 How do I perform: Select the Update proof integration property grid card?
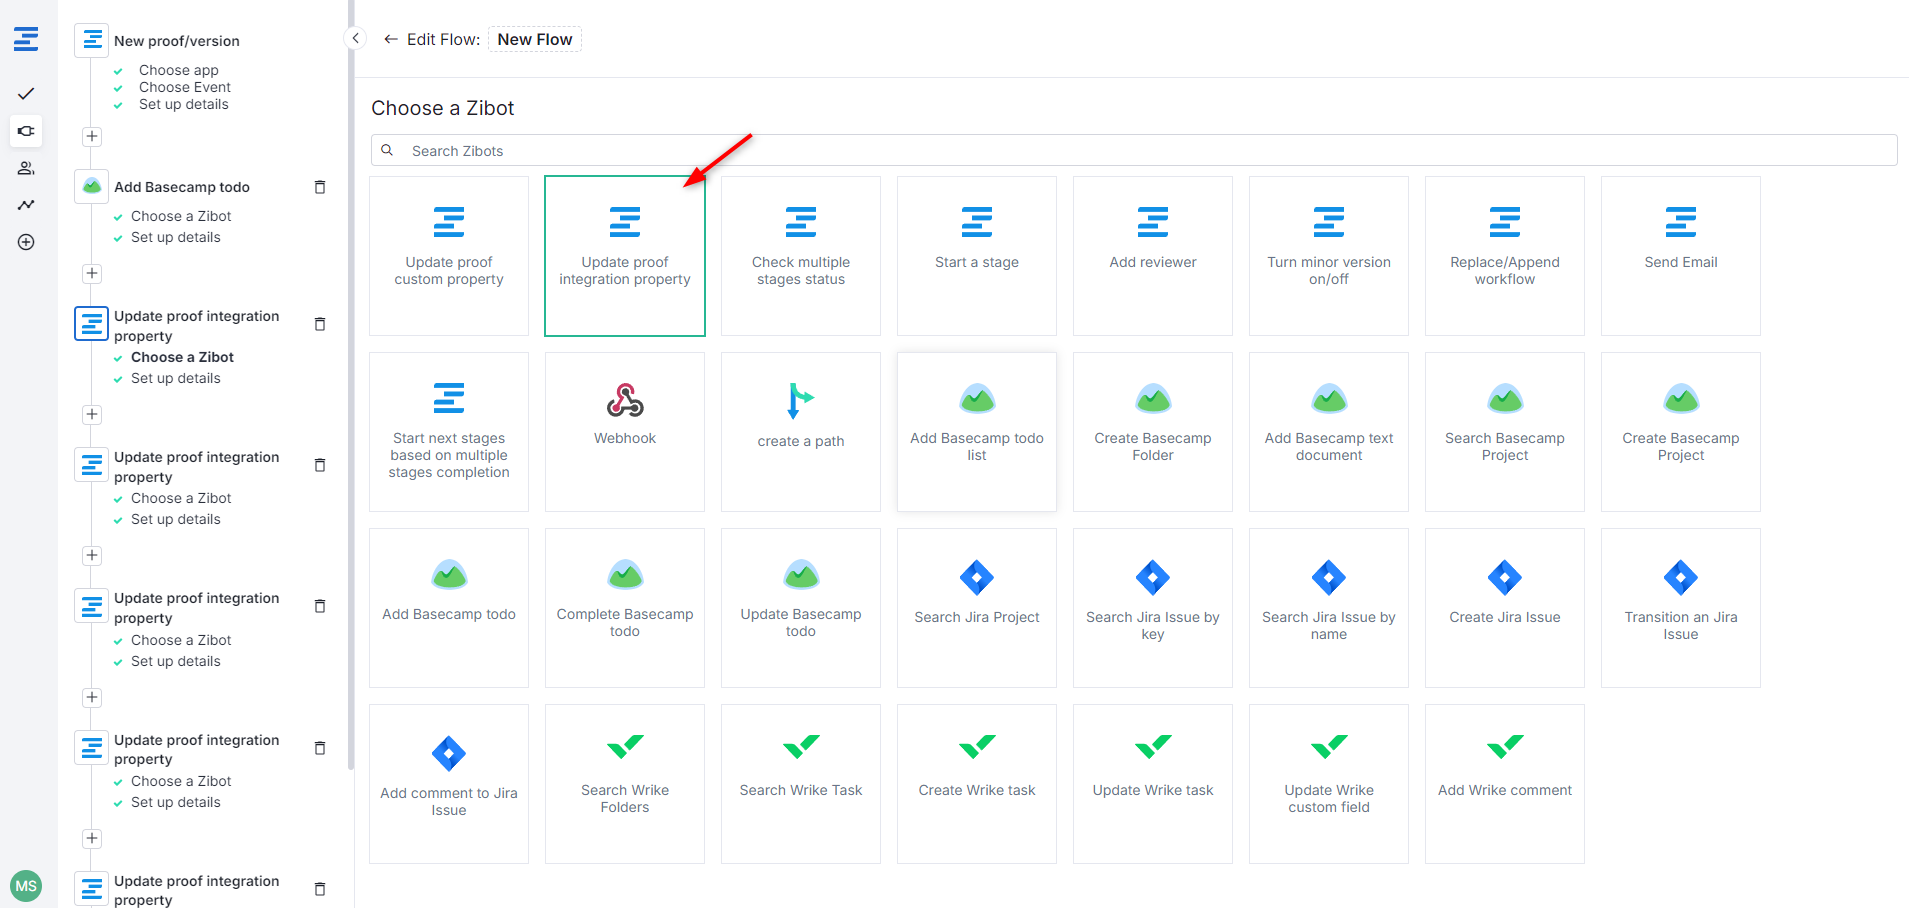coord(625,256)
